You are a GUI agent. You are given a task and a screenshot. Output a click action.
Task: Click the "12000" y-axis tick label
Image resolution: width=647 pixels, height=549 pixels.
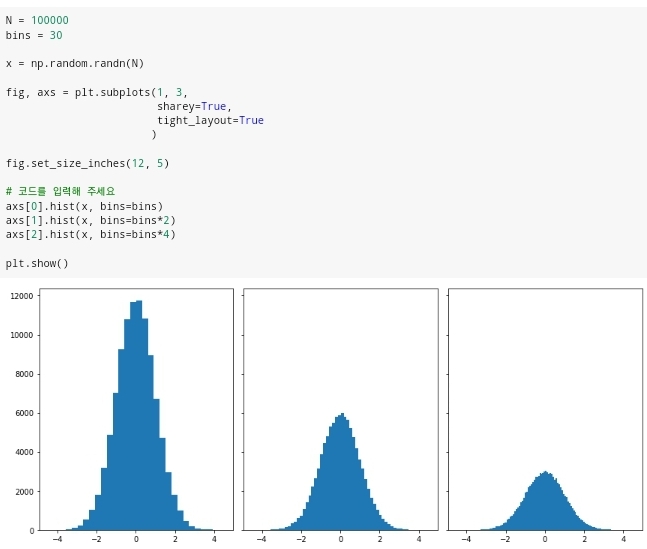[22, 296]
